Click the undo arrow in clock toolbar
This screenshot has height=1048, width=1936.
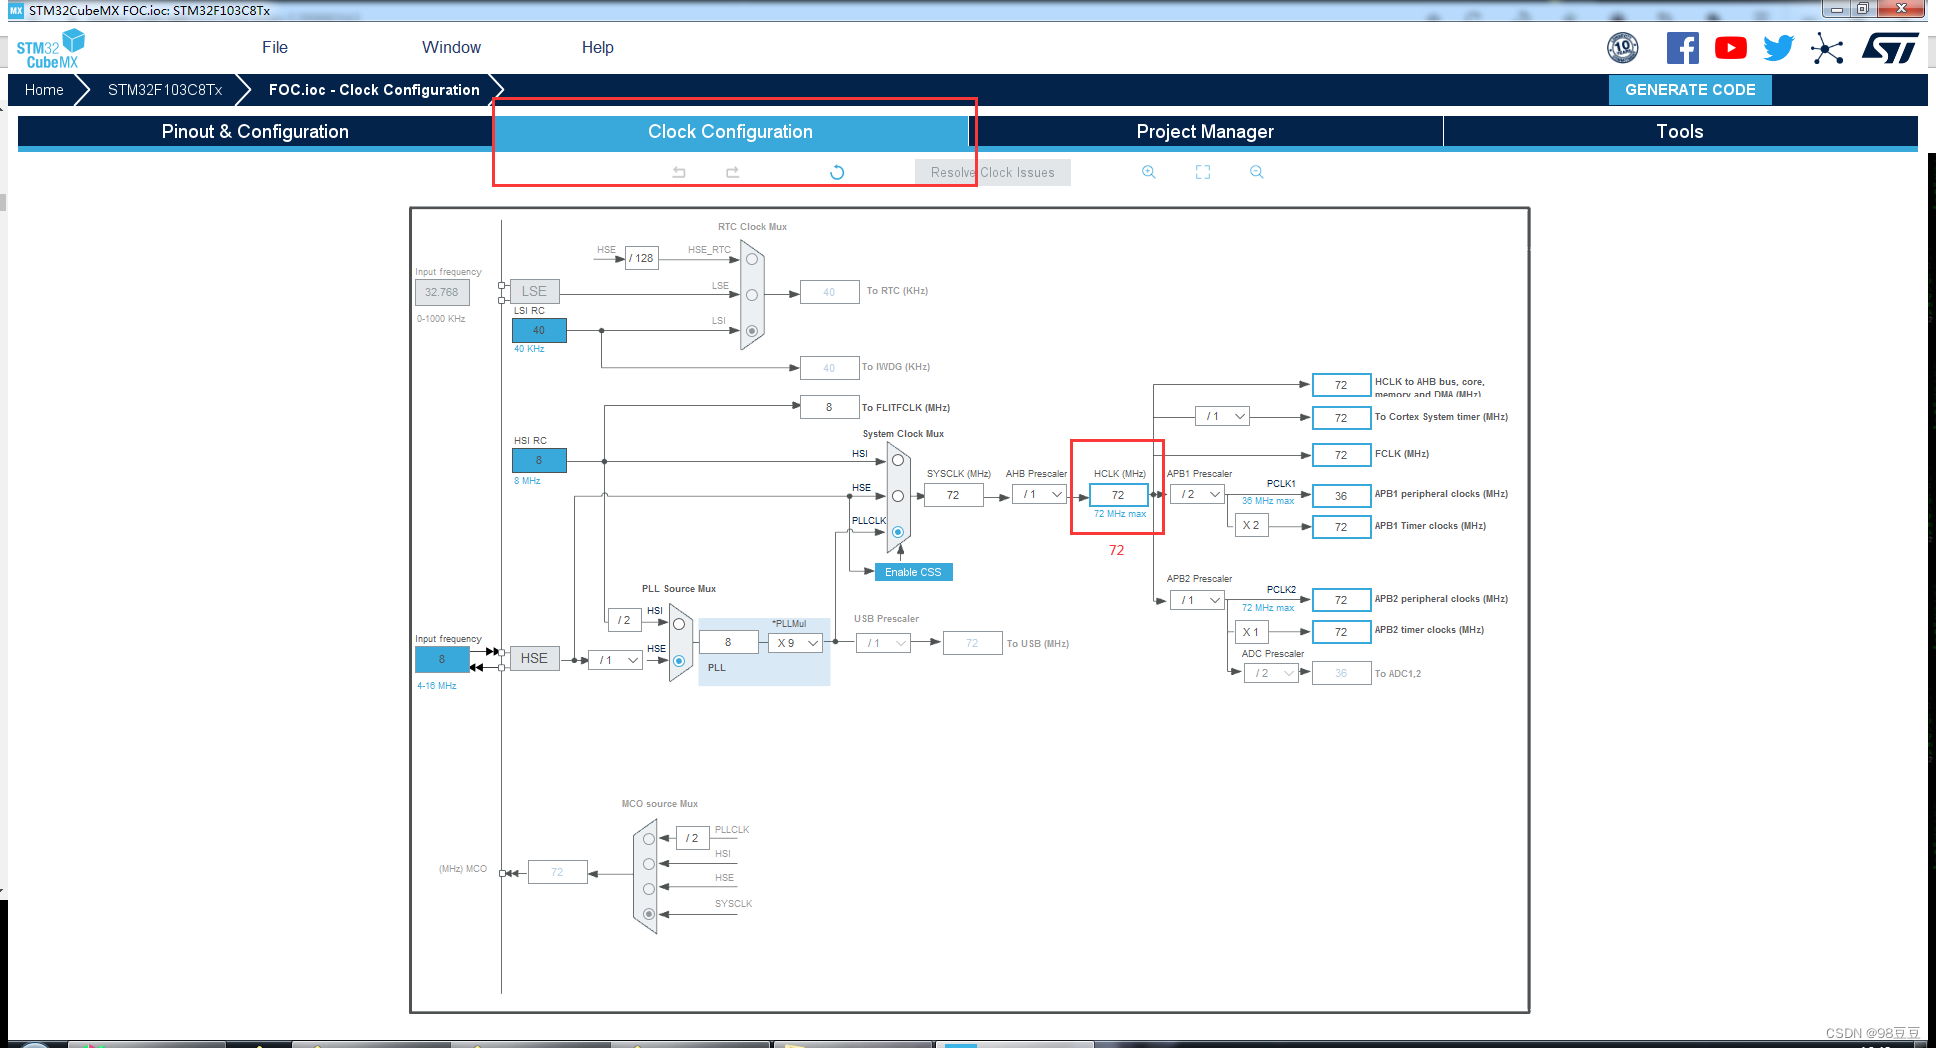coord(679,172)
